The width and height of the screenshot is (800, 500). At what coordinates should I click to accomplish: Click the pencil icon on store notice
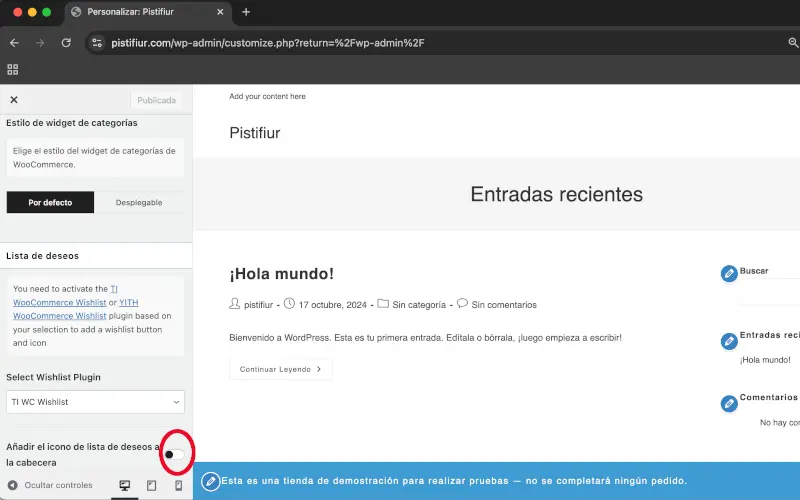(x=210, y=481)
